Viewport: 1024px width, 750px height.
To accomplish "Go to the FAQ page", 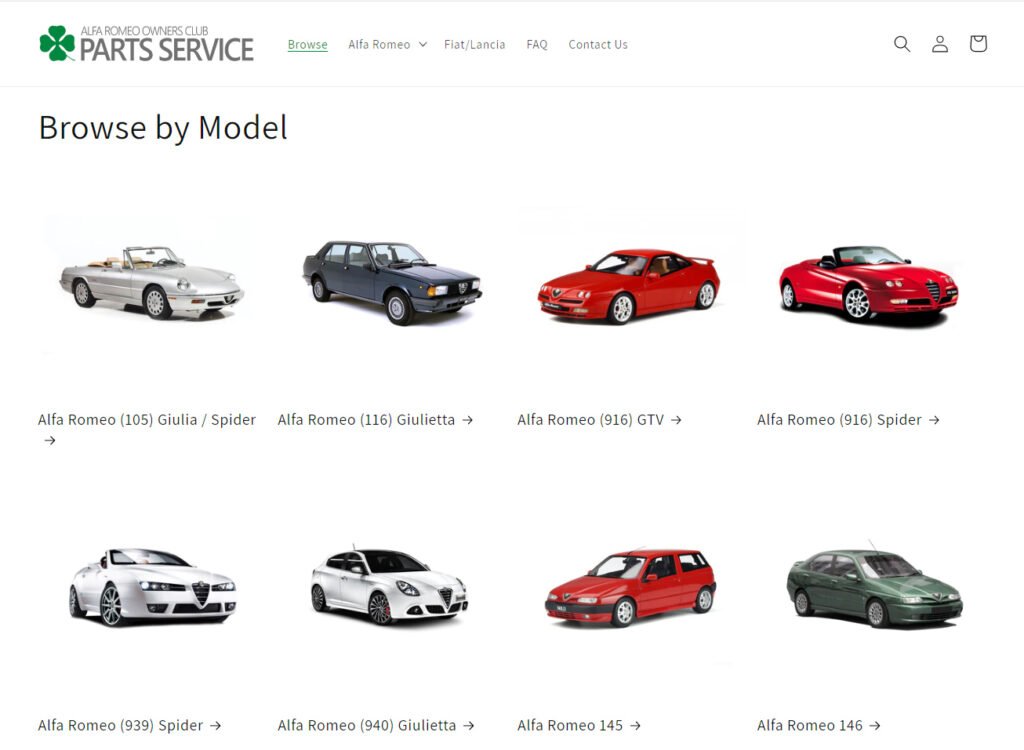I will pyautogui.click(x=536, y=44).
